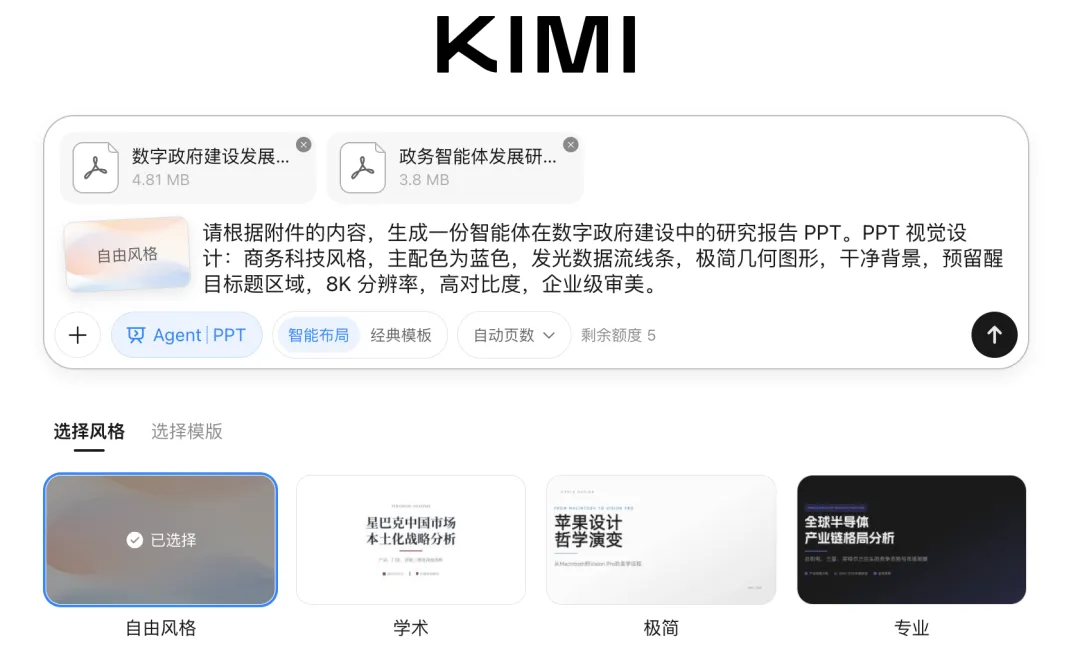Click the chevron beside 自动页数
1080x649 pixels.
coord(549,336)
